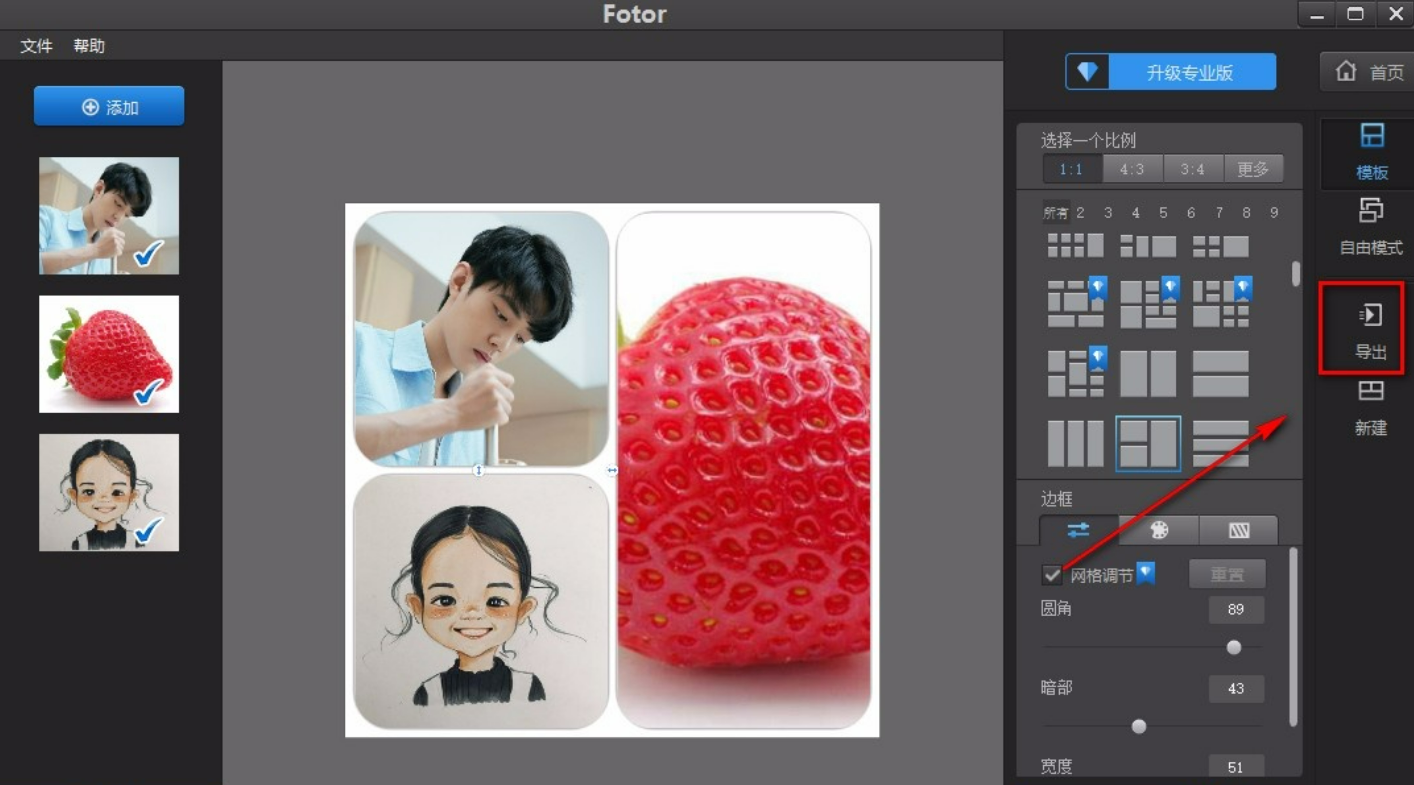1414x785 pixels.
Task: Switch to 自由模式 free mode
Action: point(1372,226)
